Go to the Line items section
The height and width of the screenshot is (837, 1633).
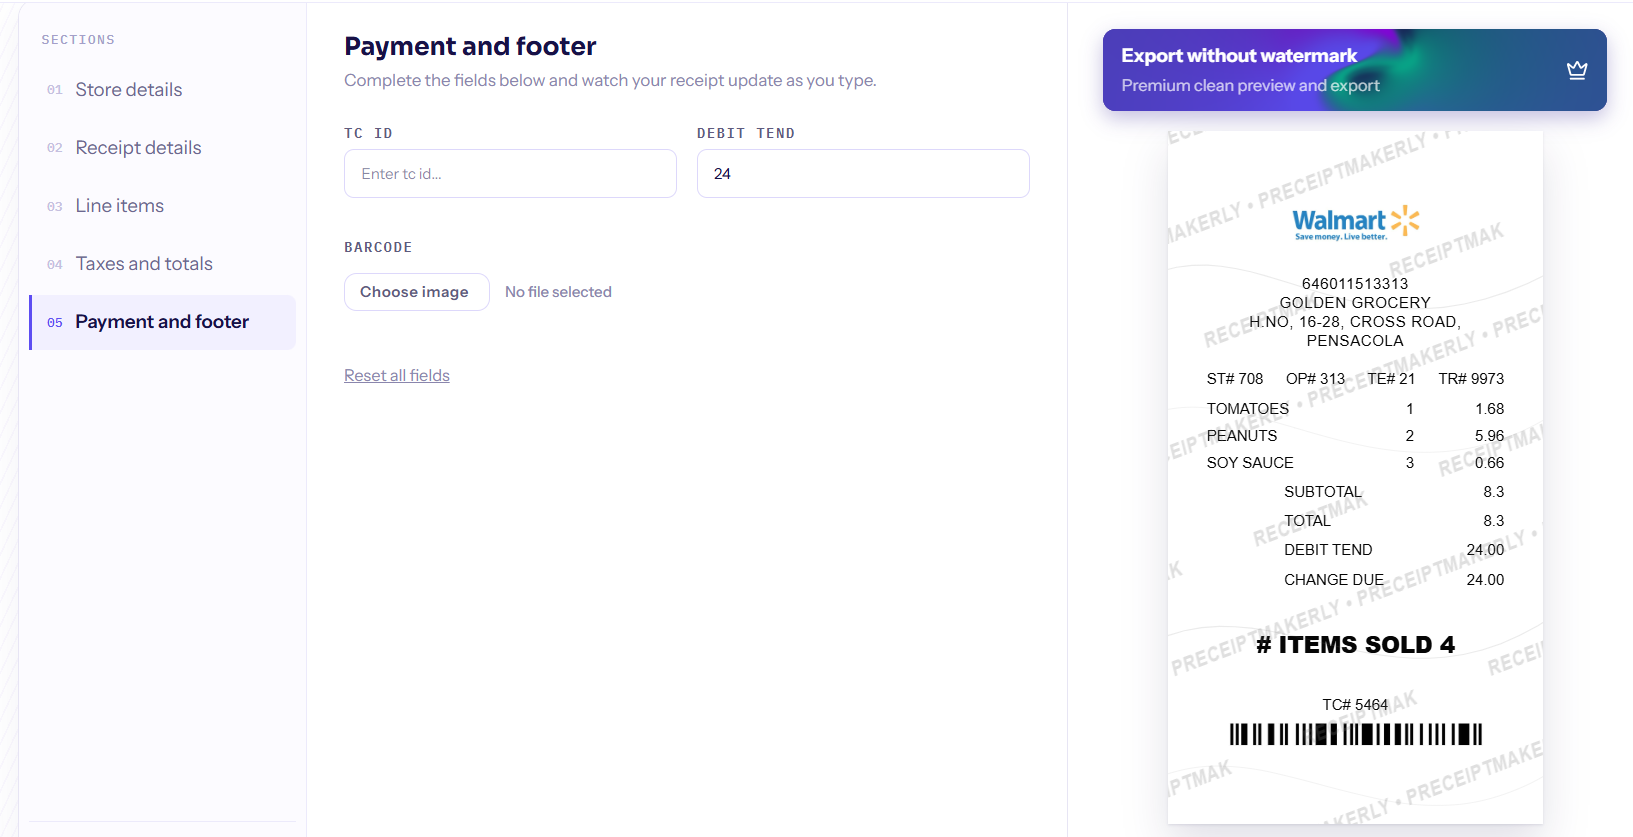tap(162, 206)
